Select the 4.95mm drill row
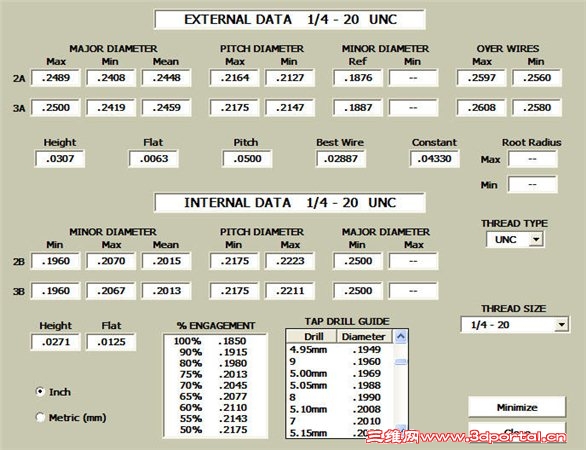This screenshot has height=450, width=586. (339, 349)
